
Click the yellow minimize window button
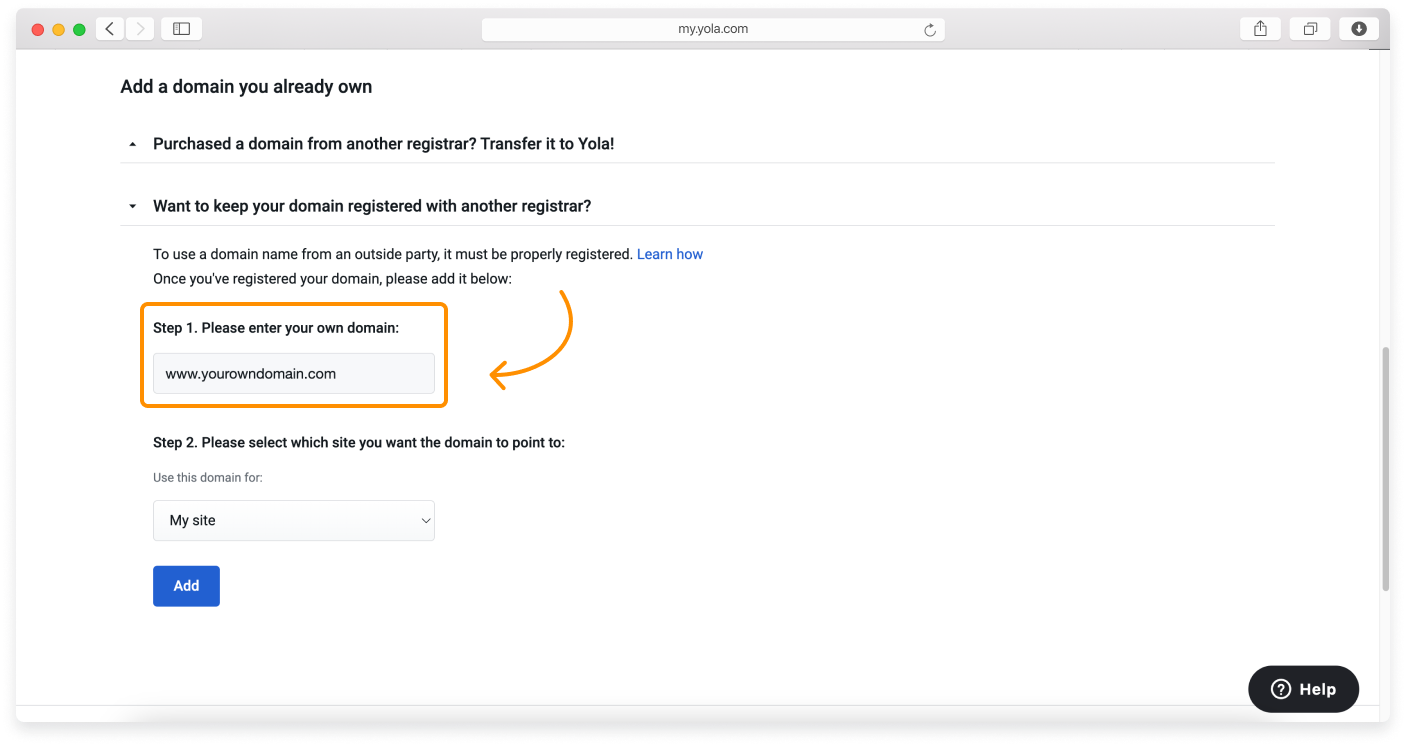(59, 30)
